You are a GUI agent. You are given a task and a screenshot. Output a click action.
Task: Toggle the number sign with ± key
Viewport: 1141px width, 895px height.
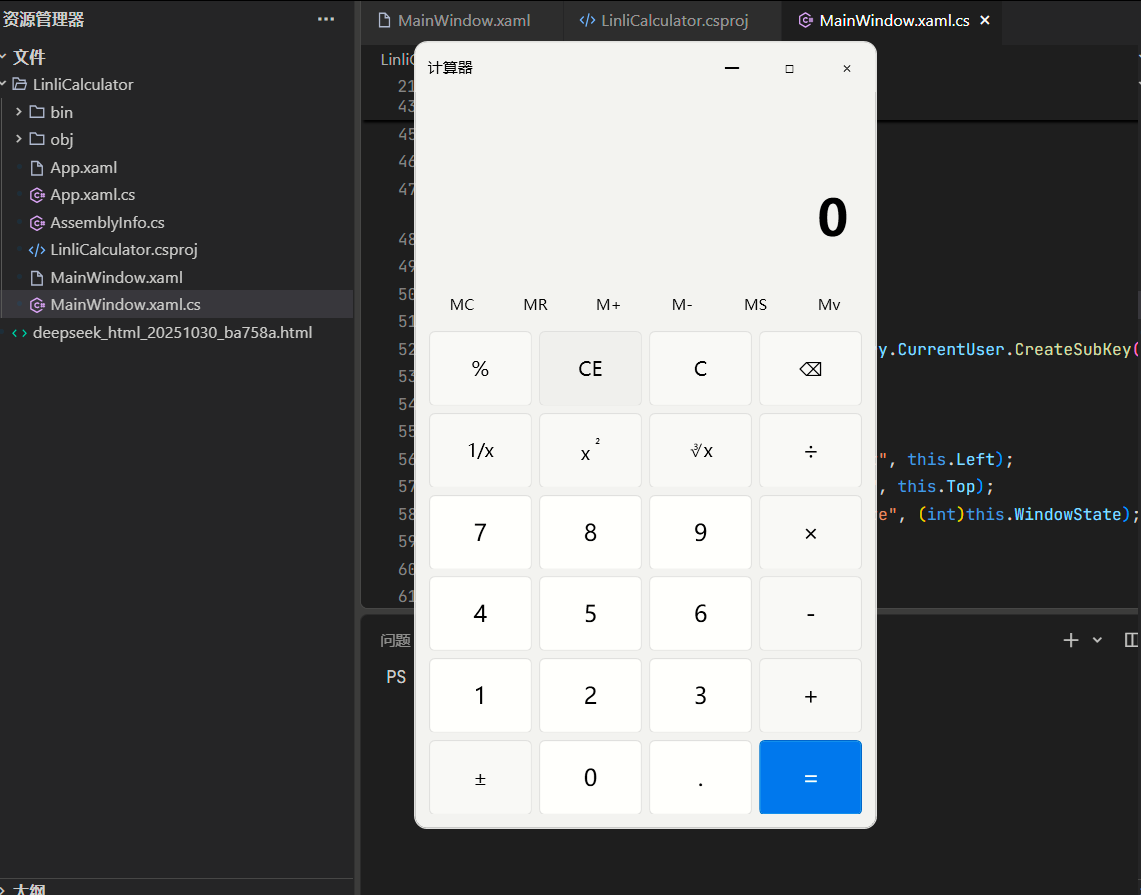480,778
